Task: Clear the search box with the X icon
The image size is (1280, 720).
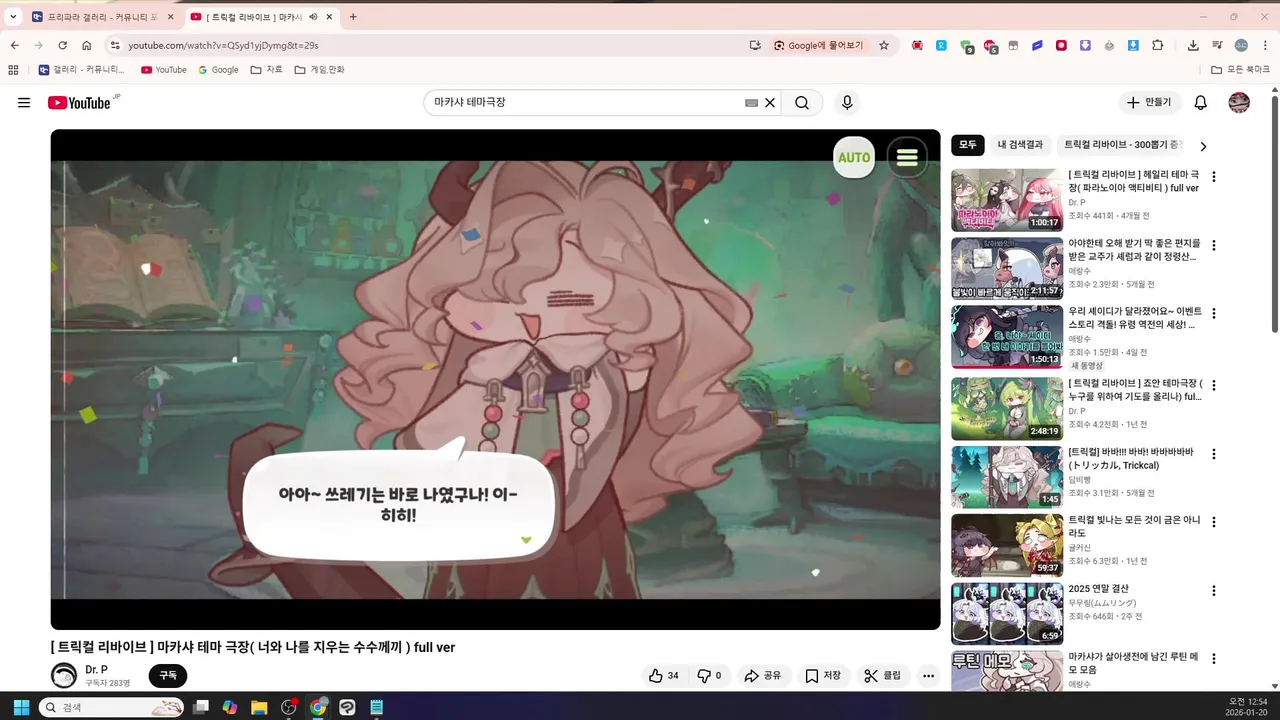Action: coord(770,102)
